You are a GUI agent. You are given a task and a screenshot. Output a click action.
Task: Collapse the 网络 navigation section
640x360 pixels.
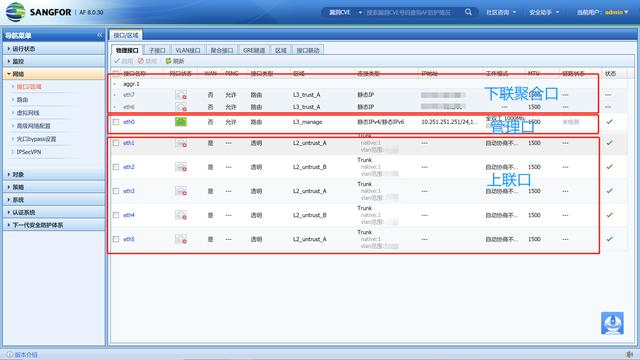[x=54, y=74]
